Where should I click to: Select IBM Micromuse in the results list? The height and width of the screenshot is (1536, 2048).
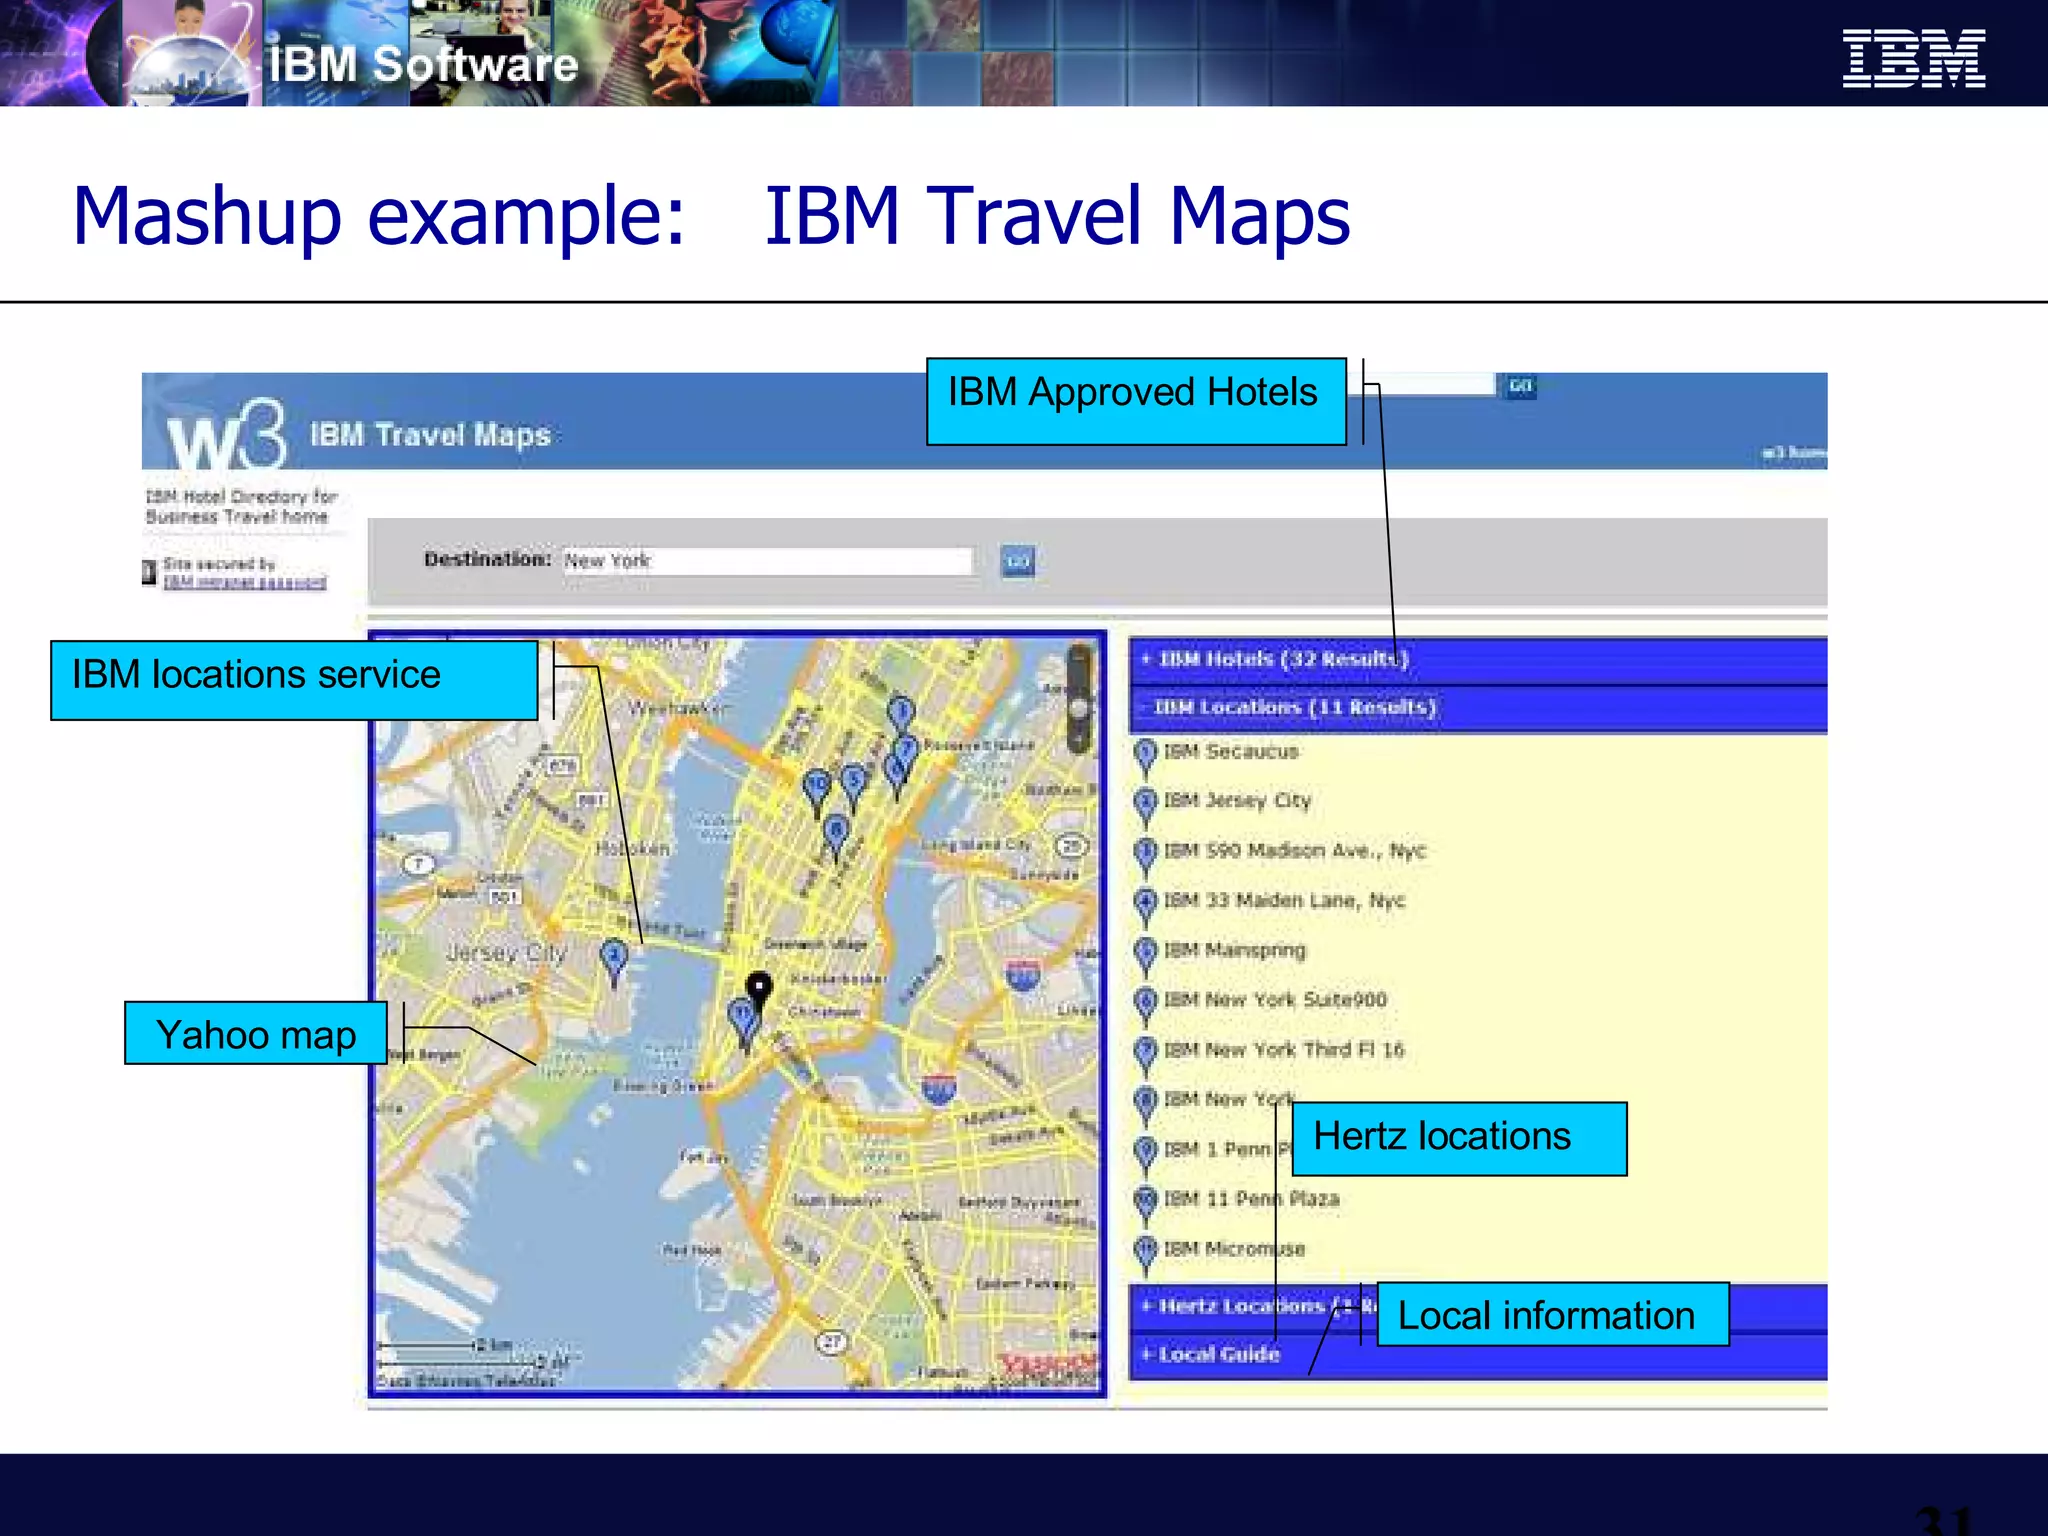pos(1234,1249)
